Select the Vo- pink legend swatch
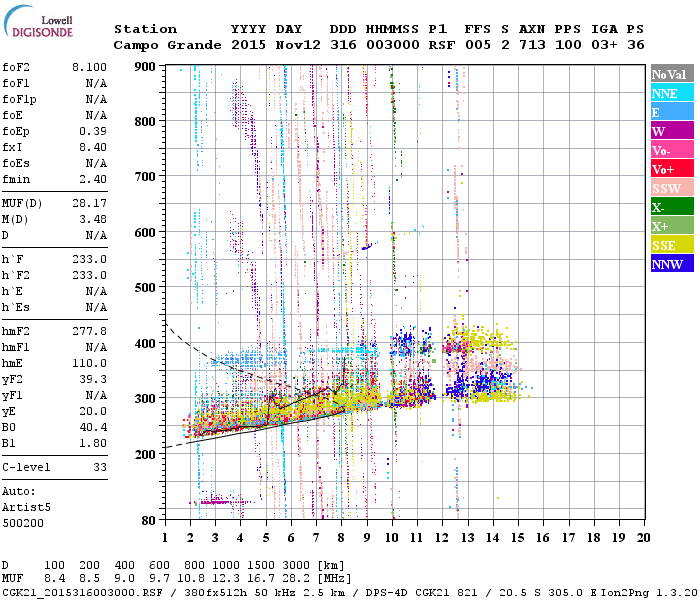This screenshot has width=700, height=600. (672, 150)
